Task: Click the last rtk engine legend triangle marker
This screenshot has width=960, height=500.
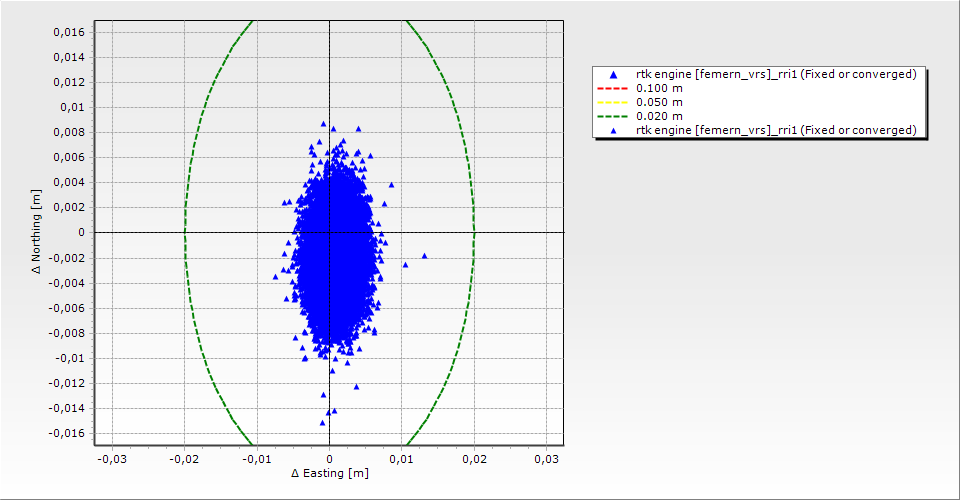Action: tap(614, 130)
